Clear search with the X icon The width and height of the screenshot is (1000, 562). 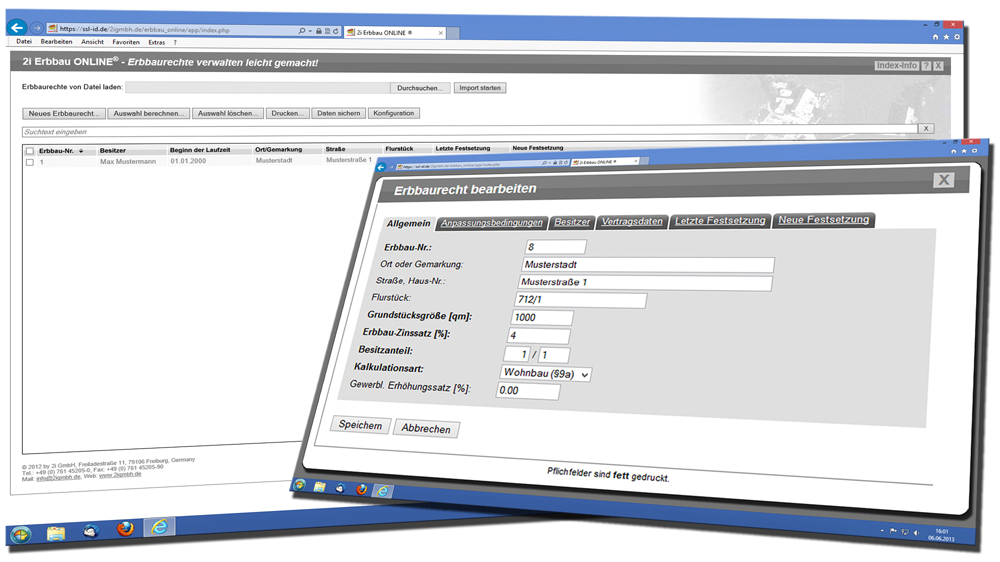pyautogui.click(x=926, y=129)
